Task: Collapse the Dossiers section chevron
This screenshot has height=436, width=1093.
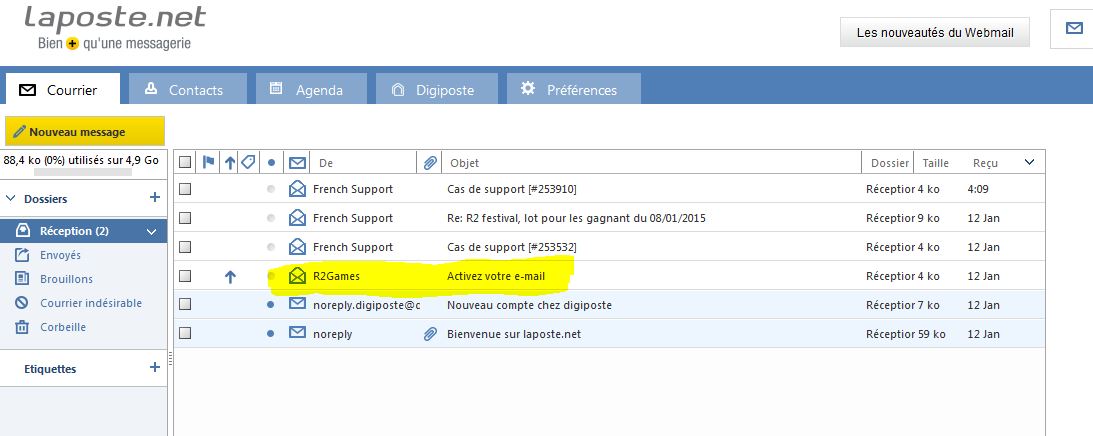Action: (x=12, y=199)
